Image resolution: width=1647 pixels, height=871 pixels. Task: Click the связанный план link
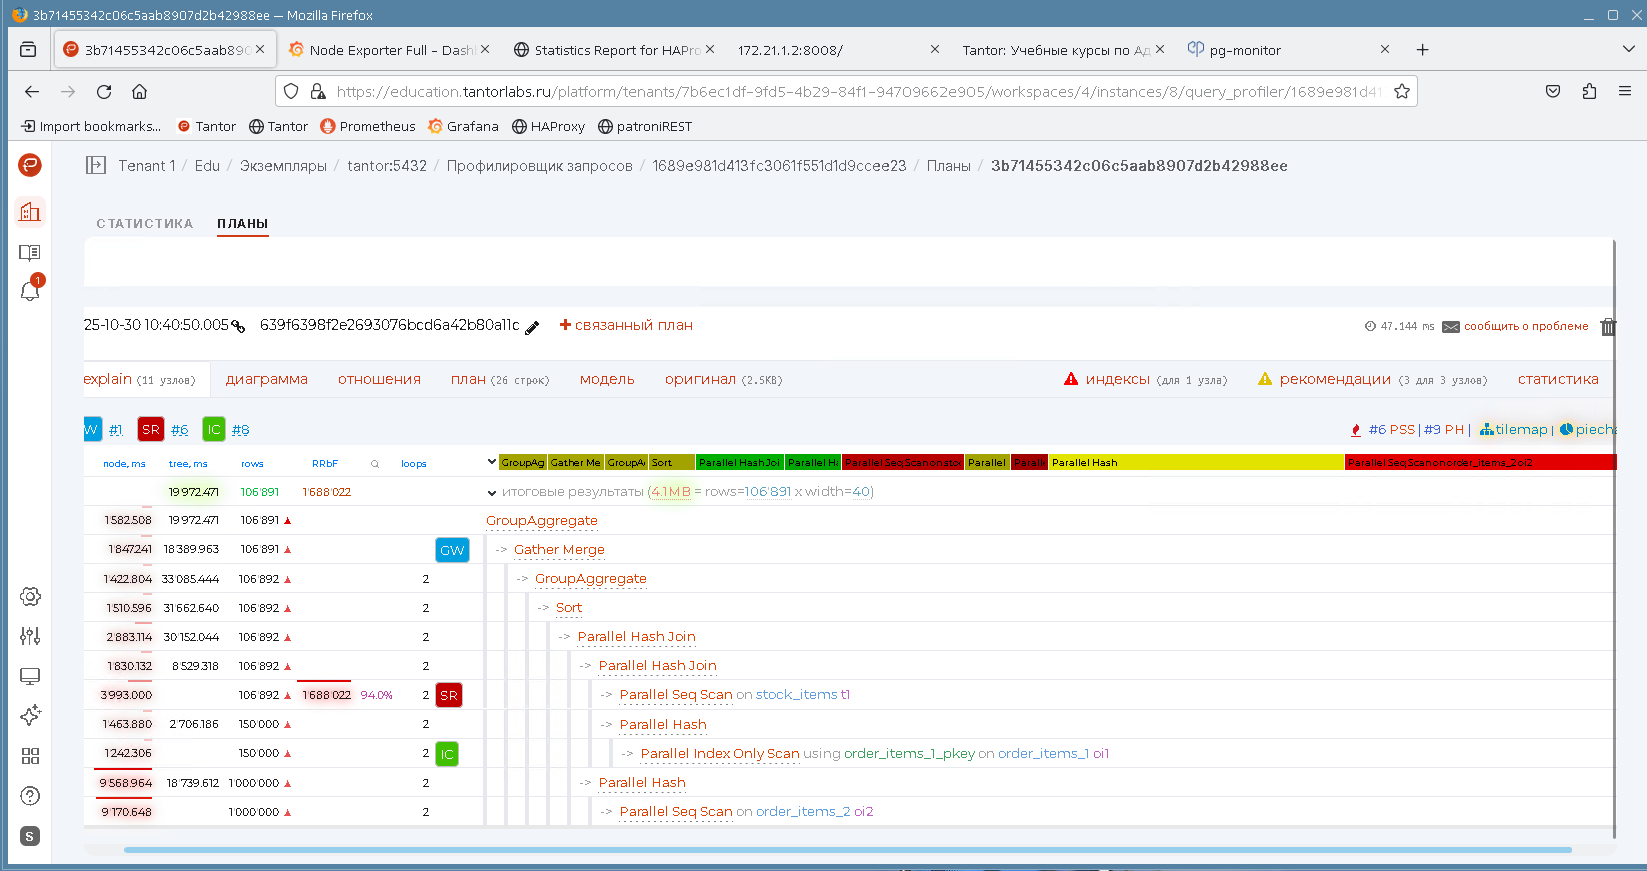(x=626, y=325)
